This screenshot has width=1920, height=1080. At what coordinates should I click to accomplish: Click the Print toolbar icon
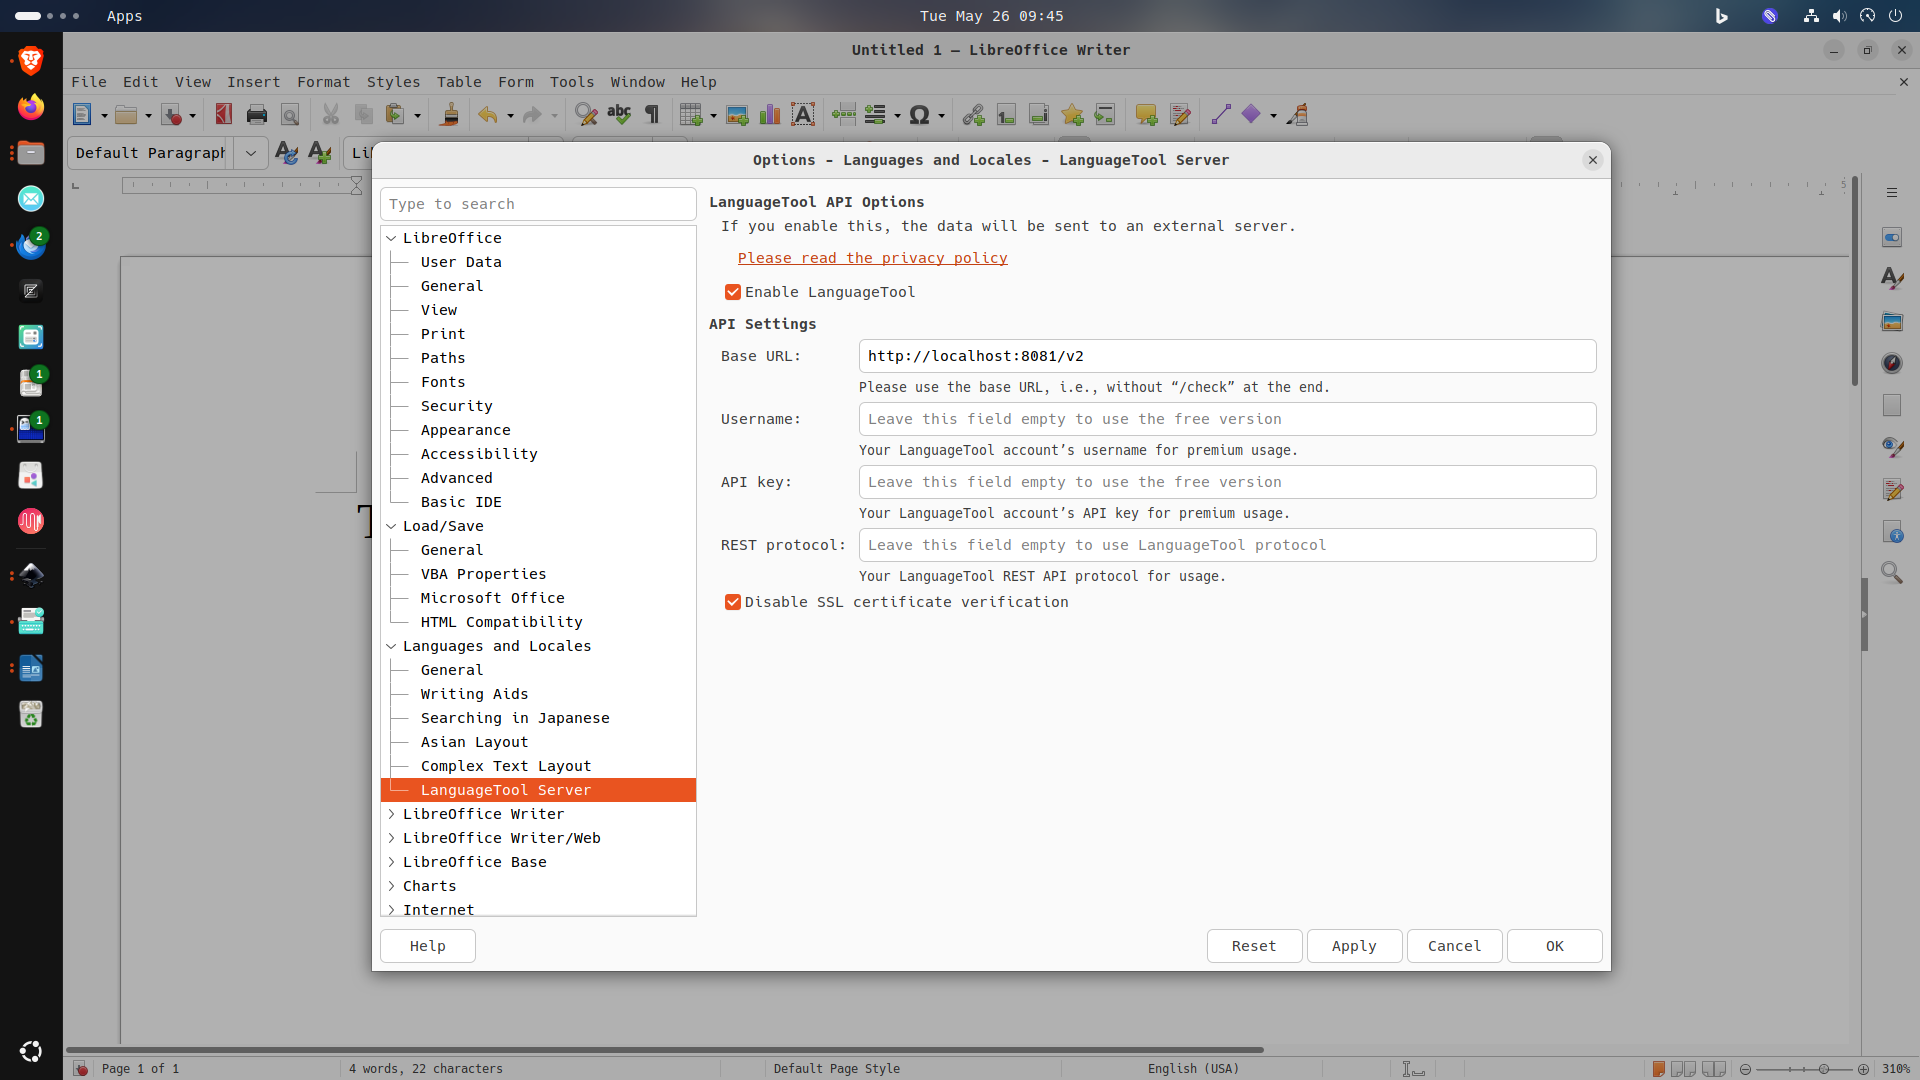(257, 115)
